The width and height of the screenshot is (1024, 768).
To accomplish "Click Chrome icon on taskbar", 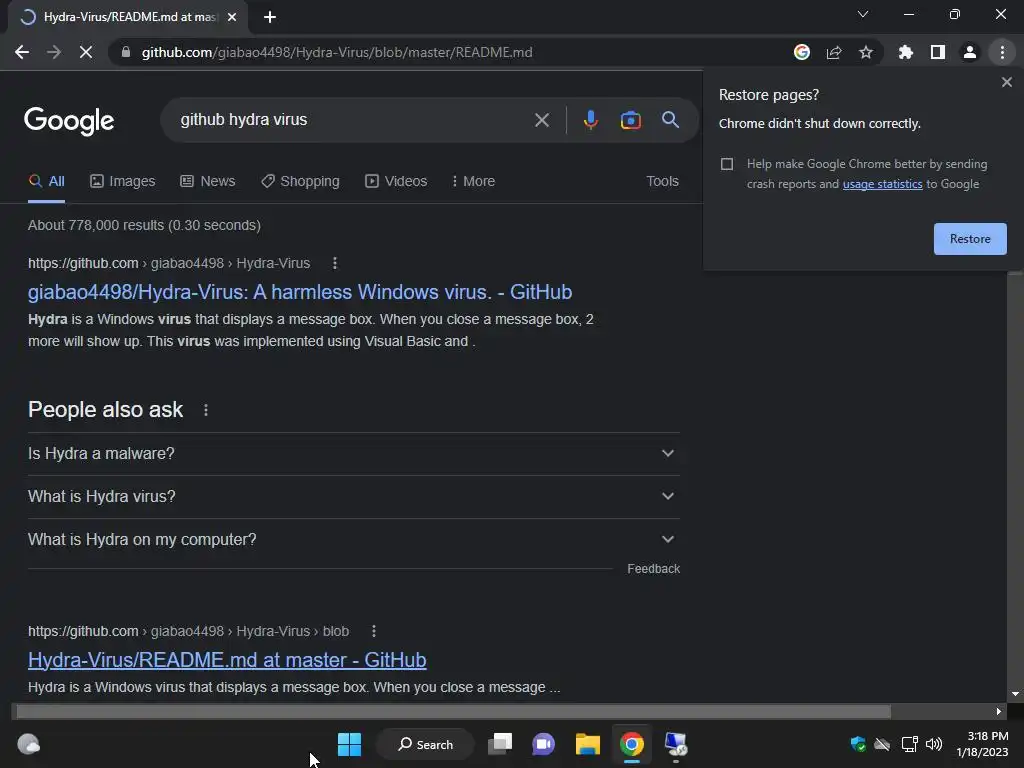I will tap(632, 744).
